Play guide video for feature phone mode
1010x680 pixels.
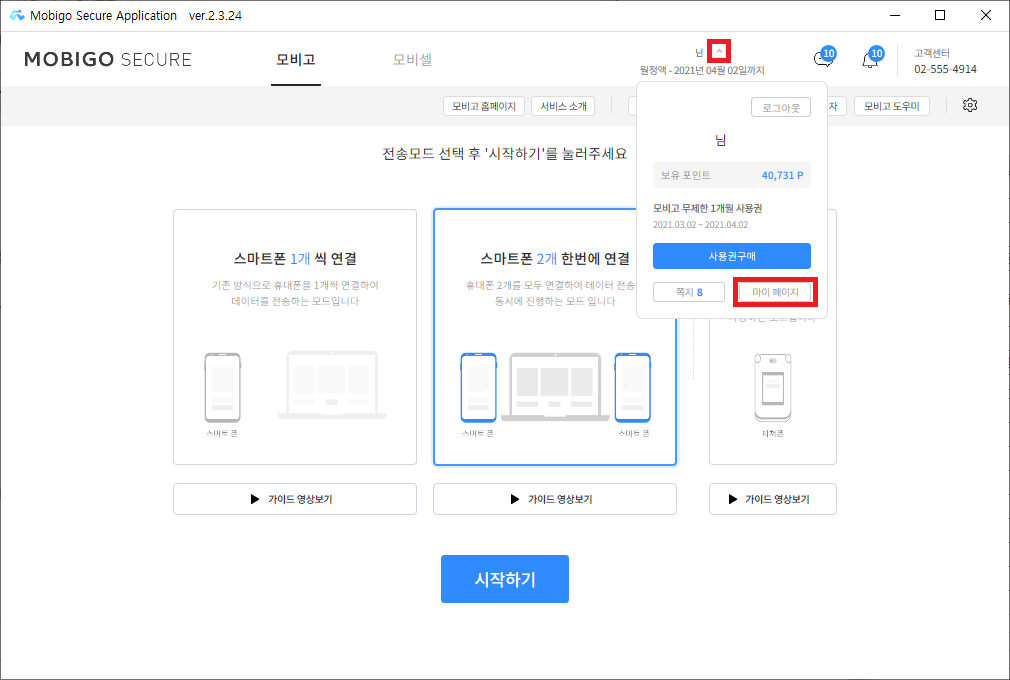[772, 499]
